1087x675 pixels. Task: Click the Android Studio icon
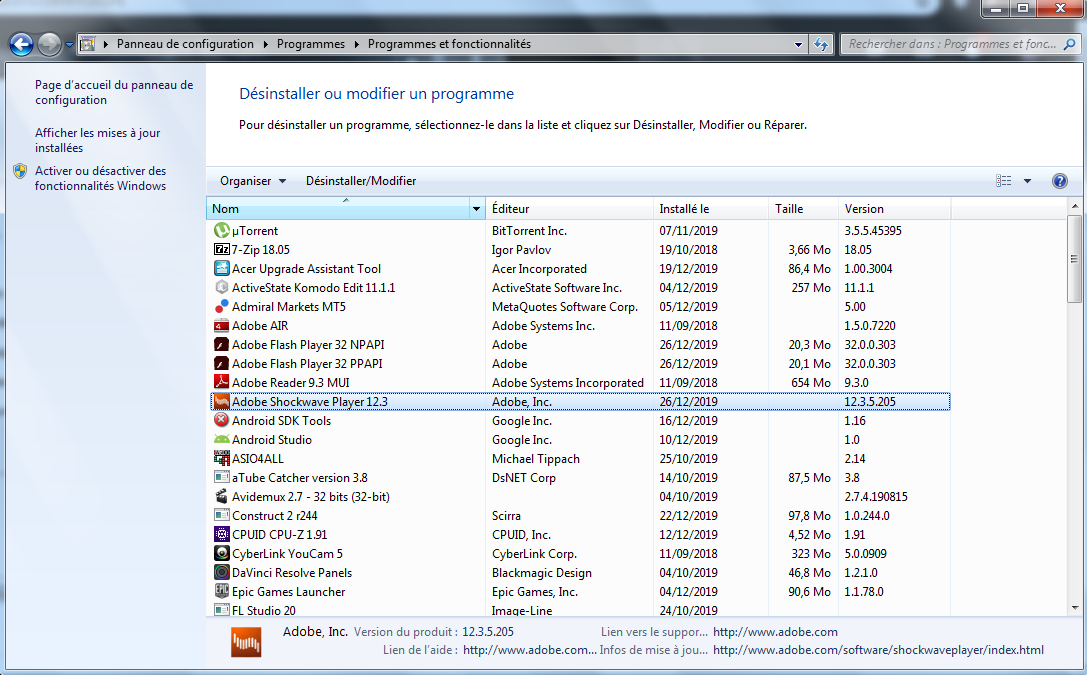click(x=221, y=439)
